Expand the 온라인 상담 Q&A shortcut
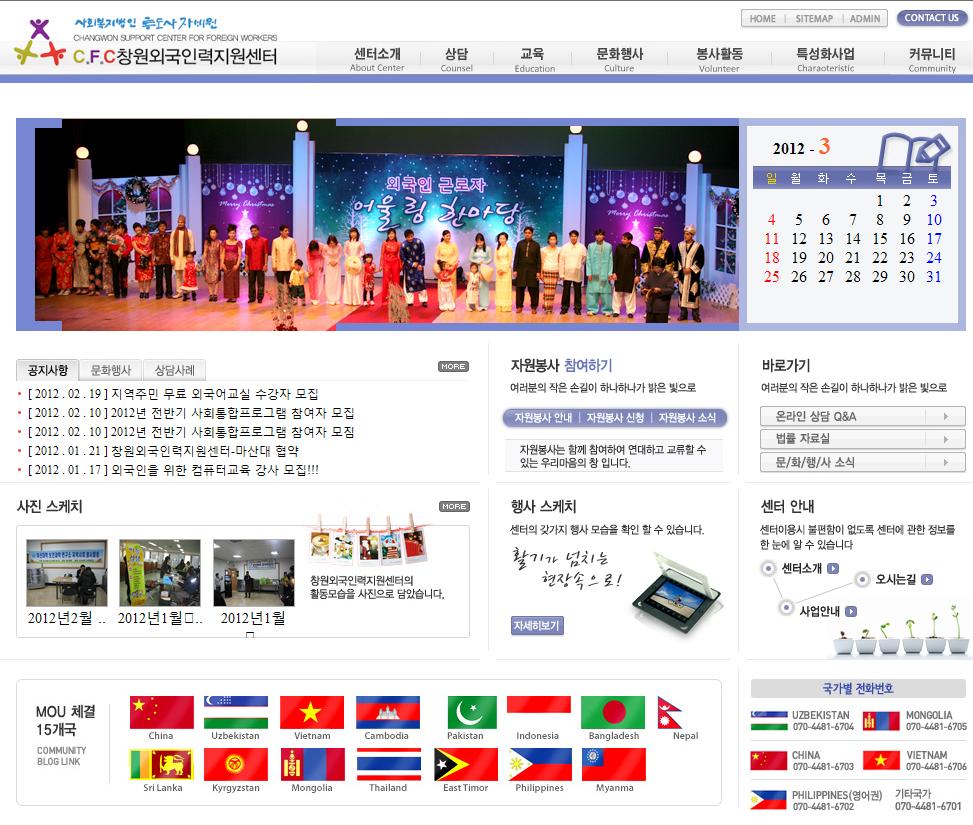973x825 pixels. [x=863, y=416]
